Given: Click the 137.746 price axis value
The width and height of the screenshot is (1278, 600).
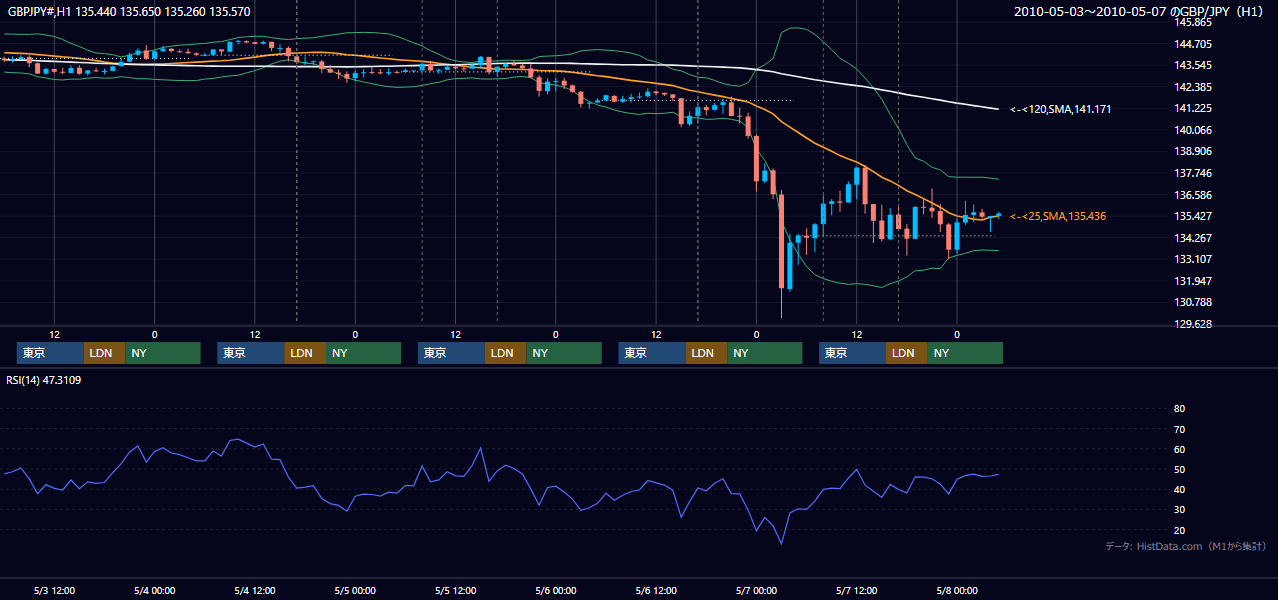Looking at the screenshot, I should click(1192, 173).
